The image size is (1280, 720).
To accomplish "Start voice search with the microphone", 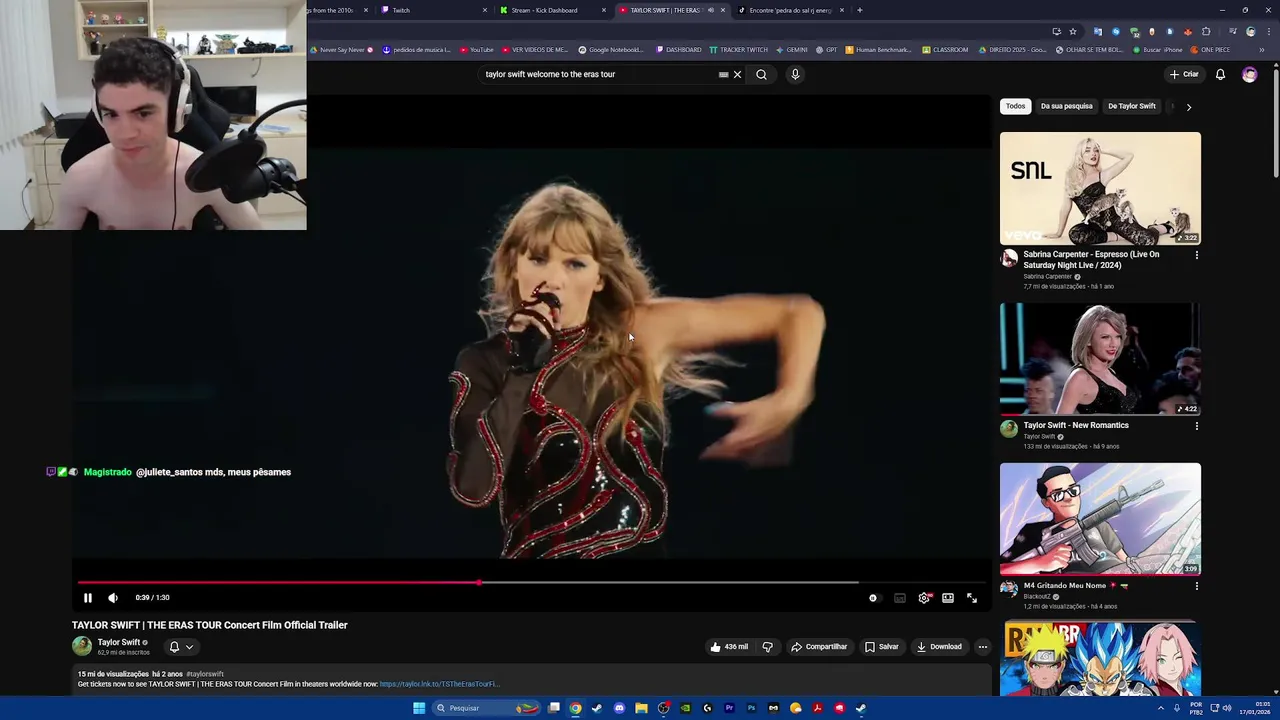I will coord(795,74).
